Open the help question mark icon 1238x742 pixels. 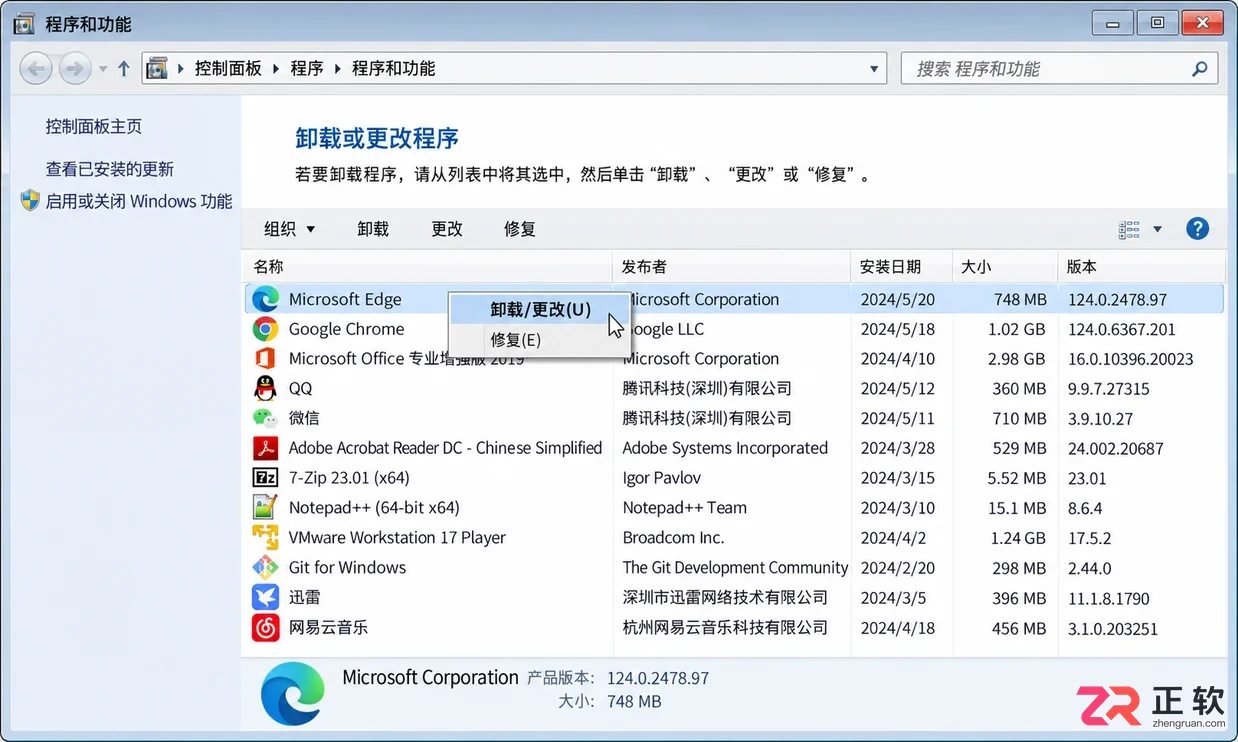tap(1197, 229)
